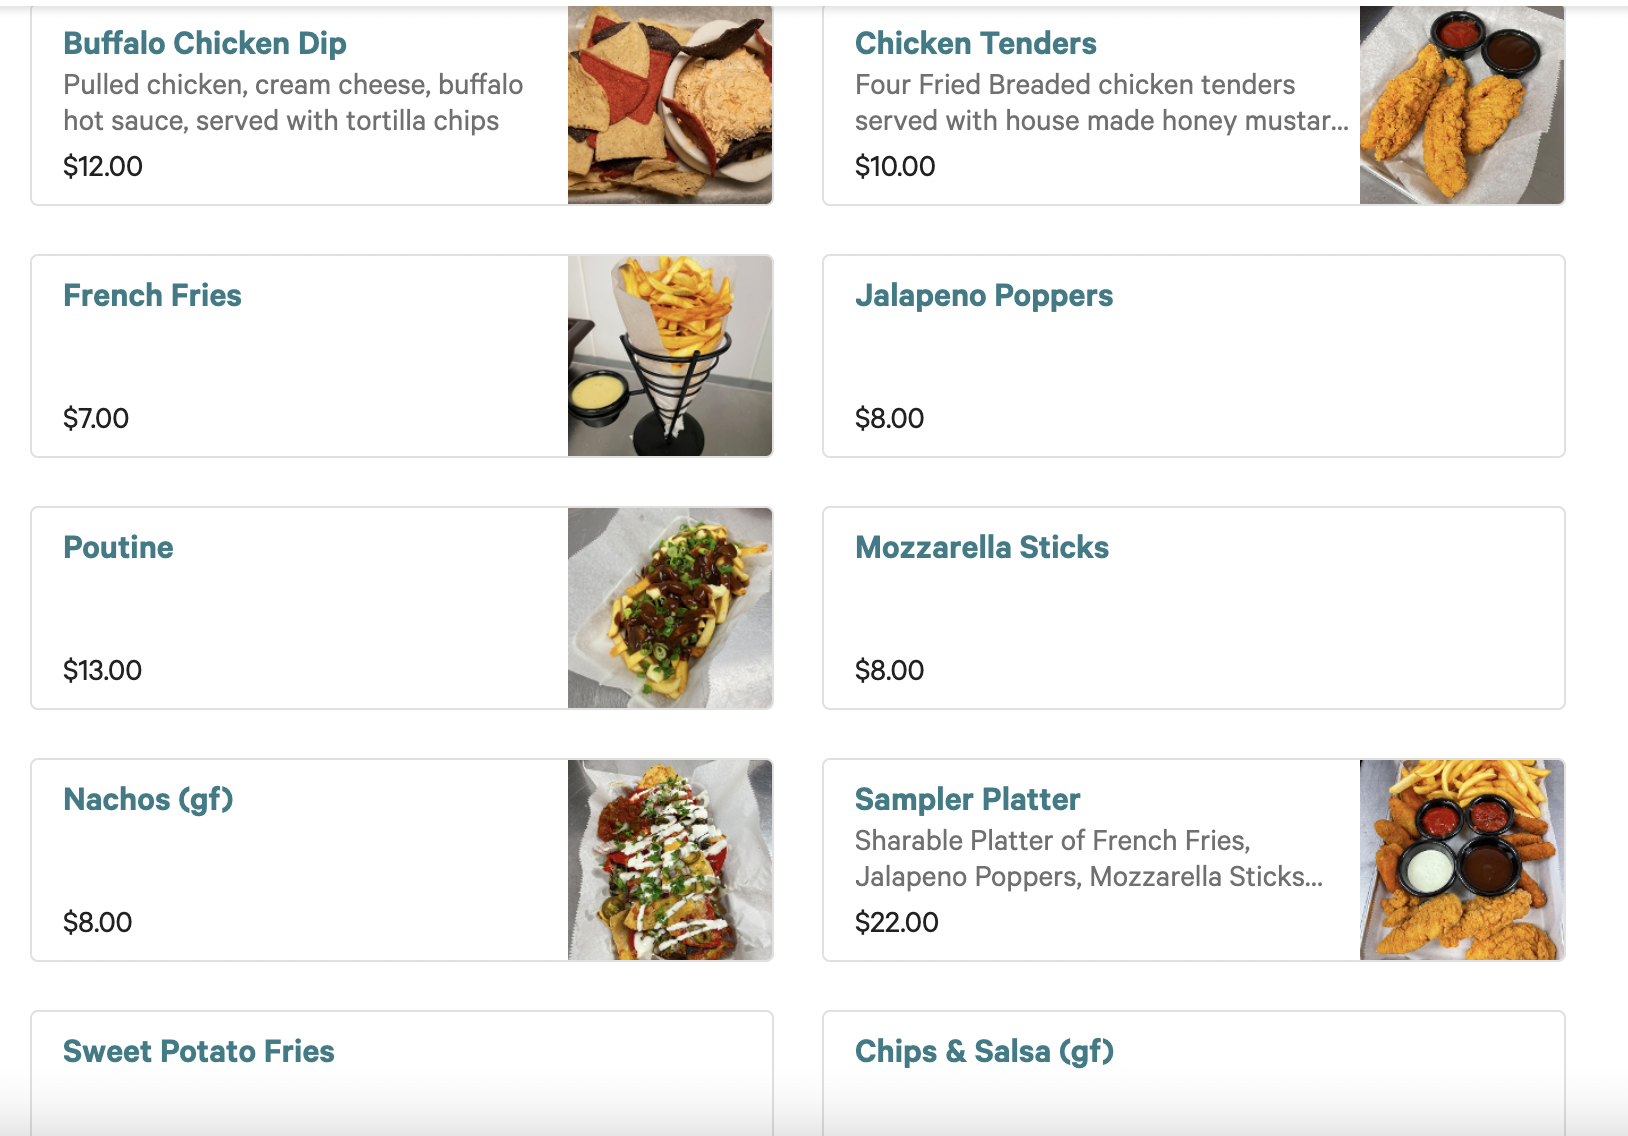
Task: Choose the French Fries menu item
Action: click(152, 296)
